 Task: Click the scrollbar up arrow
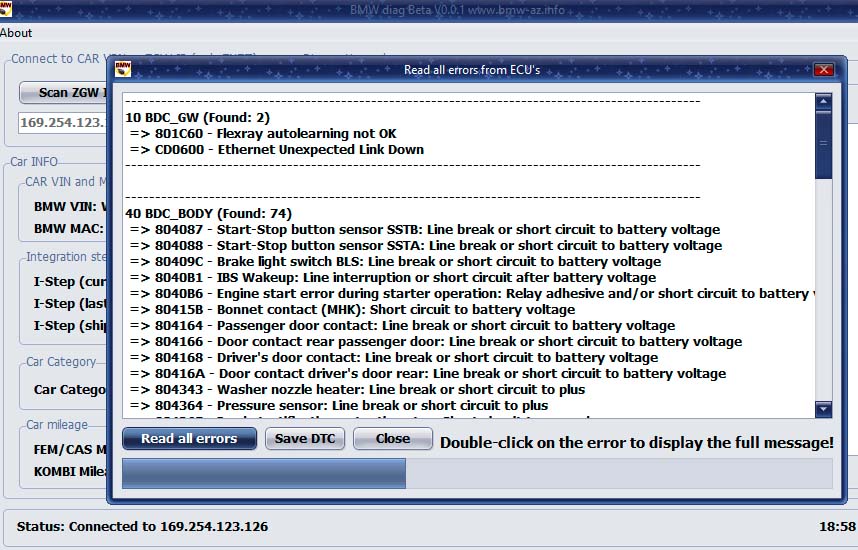click(824, 101)
